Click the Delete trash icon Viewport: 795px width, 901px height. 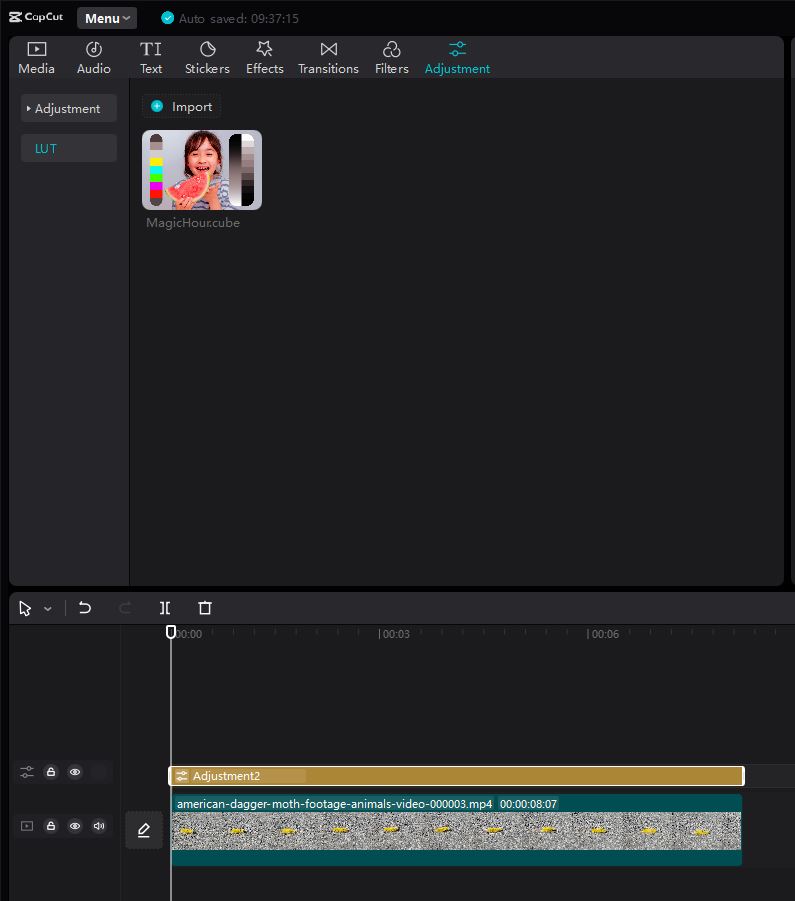tap(205, 608)
